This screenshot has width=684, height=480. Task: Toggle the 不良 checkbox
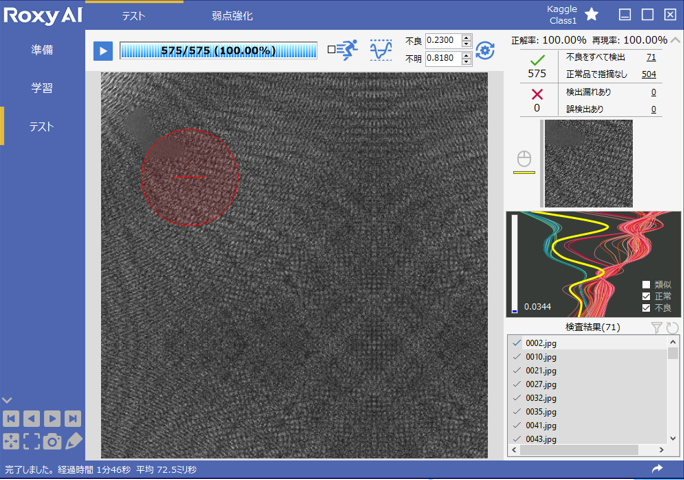646,308
